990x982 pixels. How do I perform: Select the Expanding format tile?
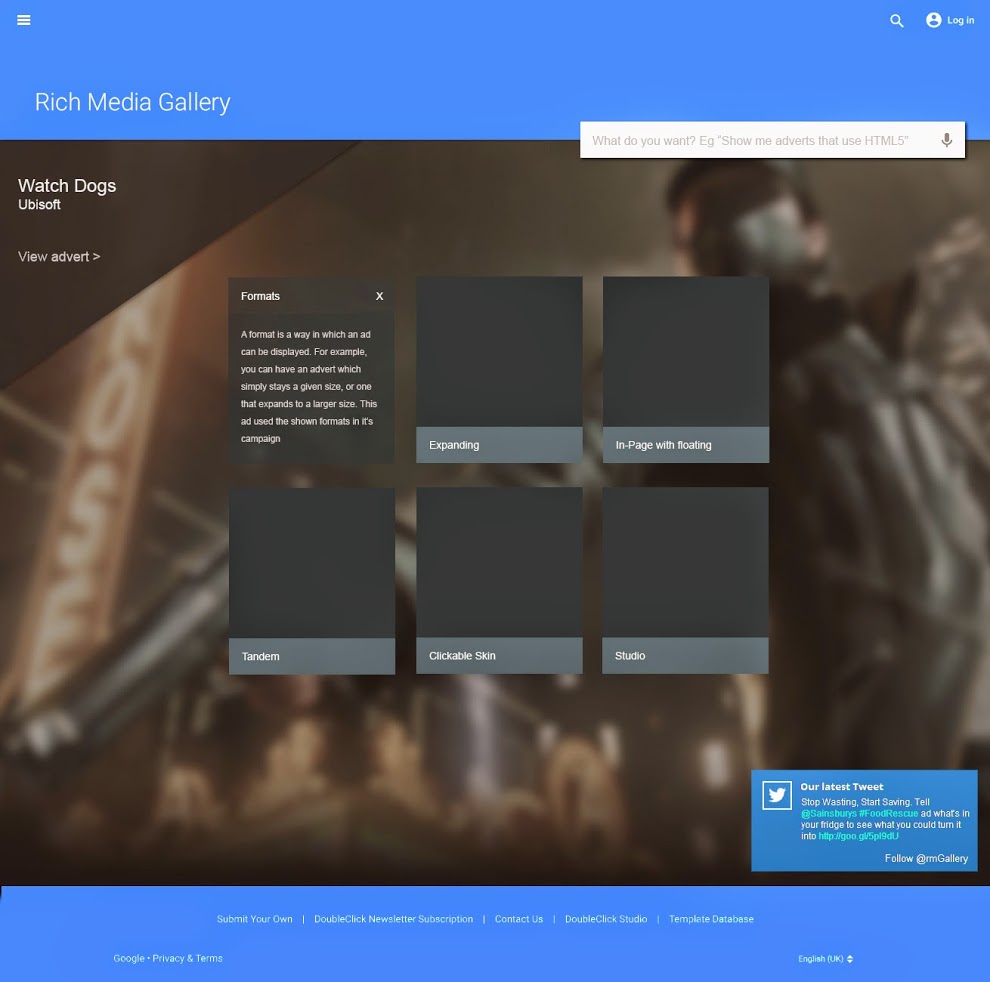499,369
